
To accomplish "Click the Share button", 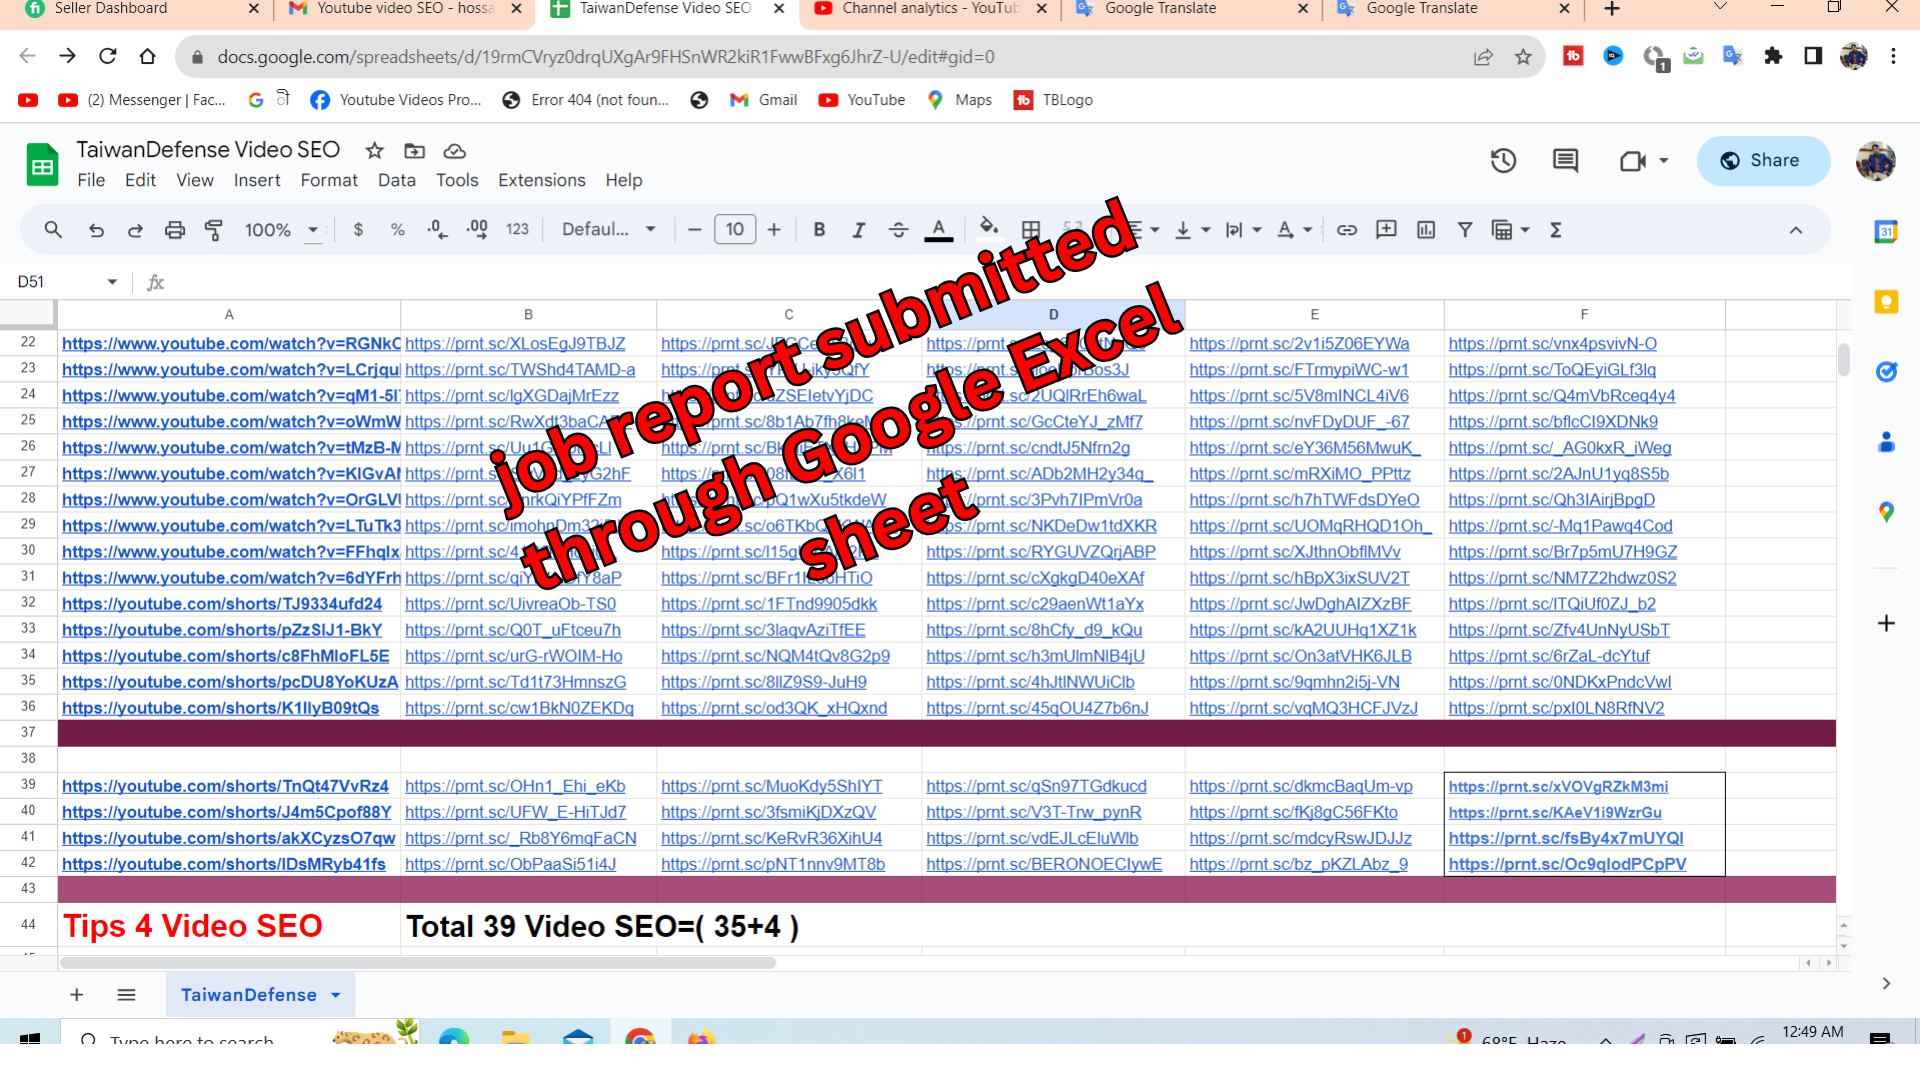I will [x=1763, y=161].
